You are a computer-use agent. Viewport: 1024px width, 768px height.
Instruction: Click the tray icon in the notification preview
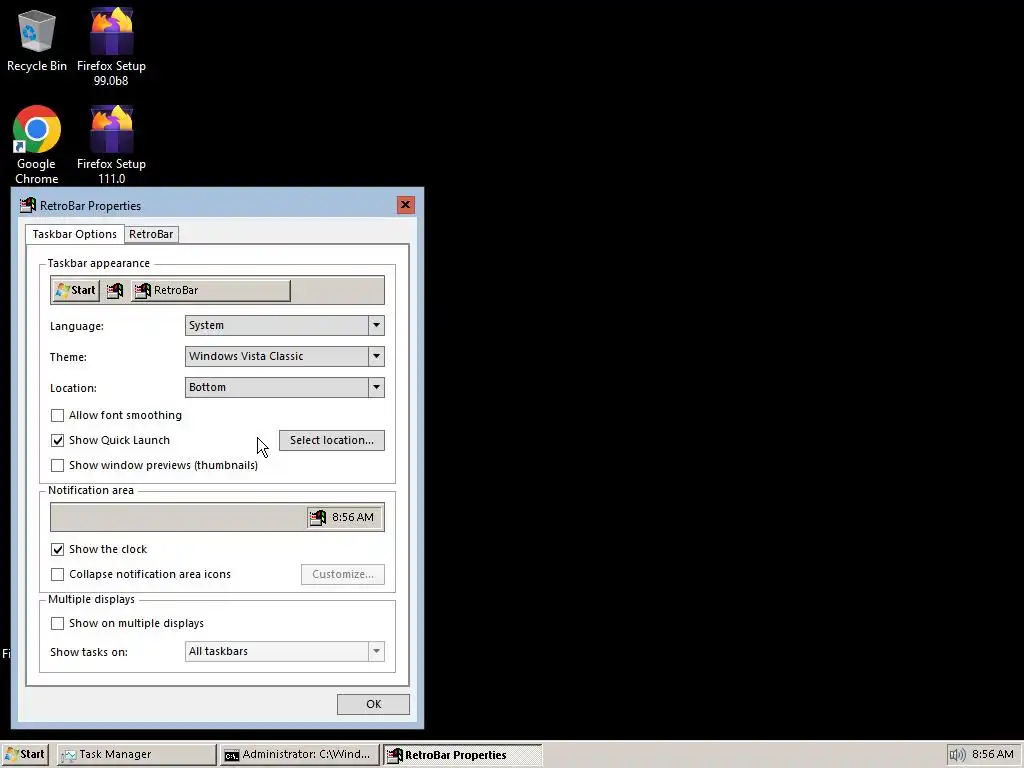coord(318,517)
